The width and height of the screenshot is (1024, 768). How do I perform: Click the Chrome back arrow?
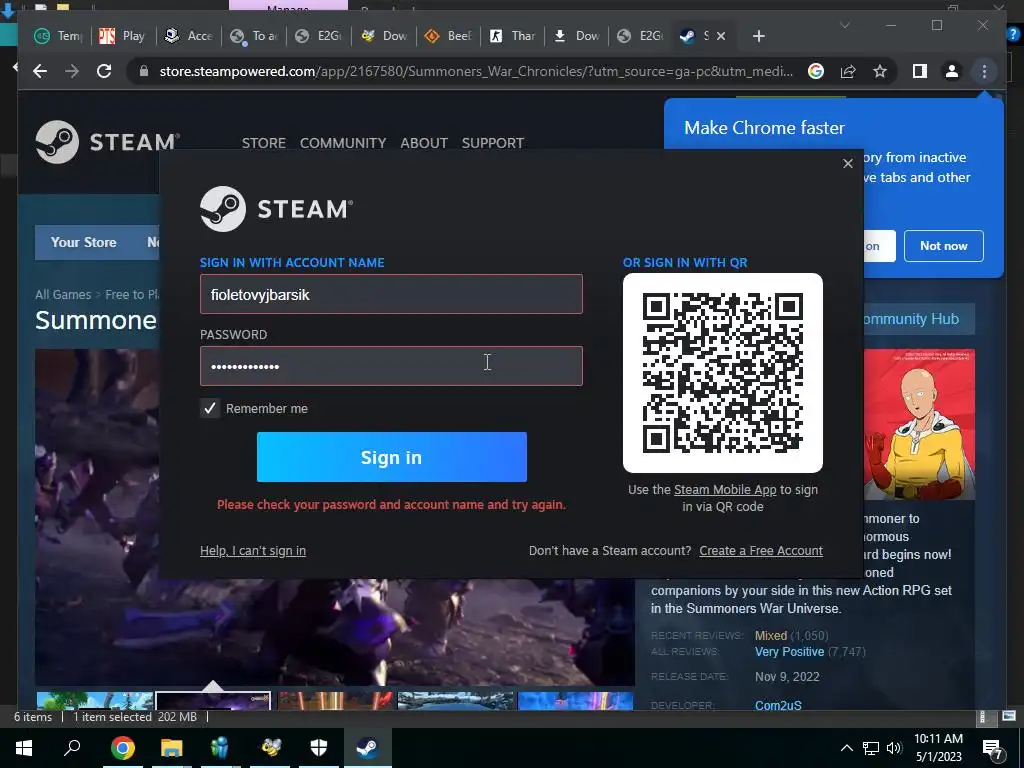pyautogui.click(x=40, y=71)
